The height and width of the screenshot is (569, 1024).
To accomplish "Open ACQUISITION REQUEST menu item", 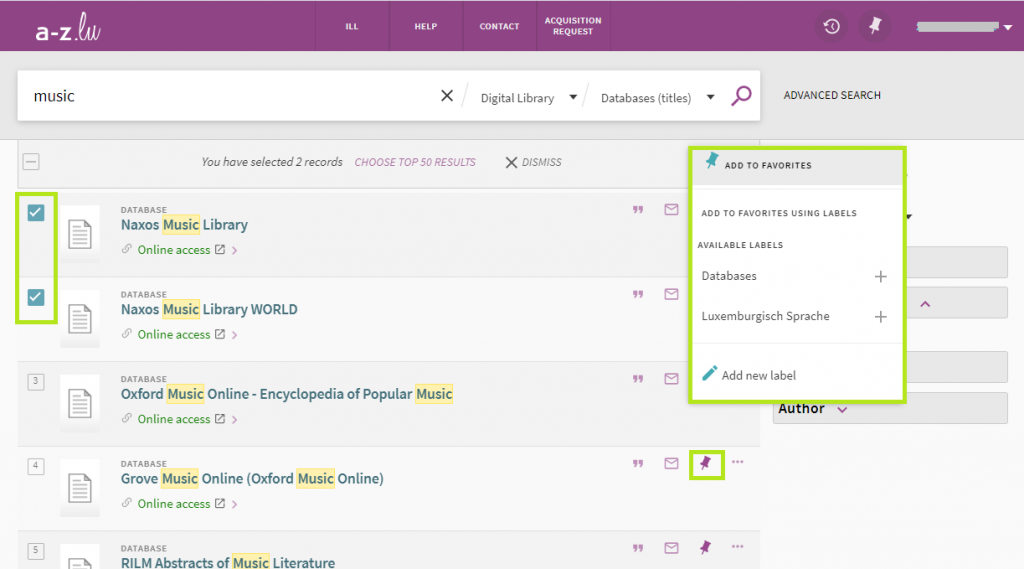I will pos(573,26).
